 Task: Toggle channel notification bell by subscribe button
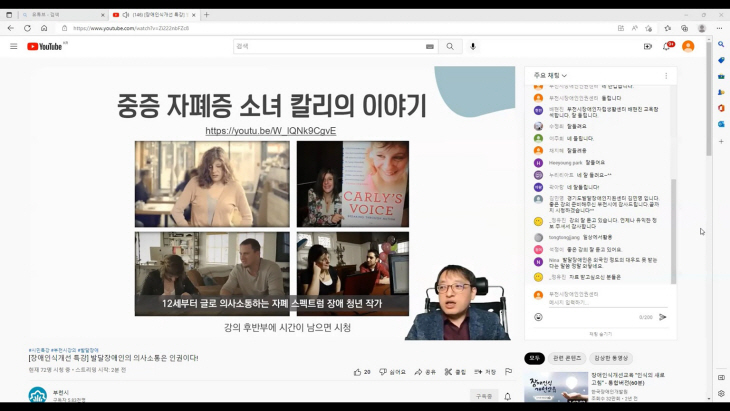pyautogui.click(x=507, y=396)
